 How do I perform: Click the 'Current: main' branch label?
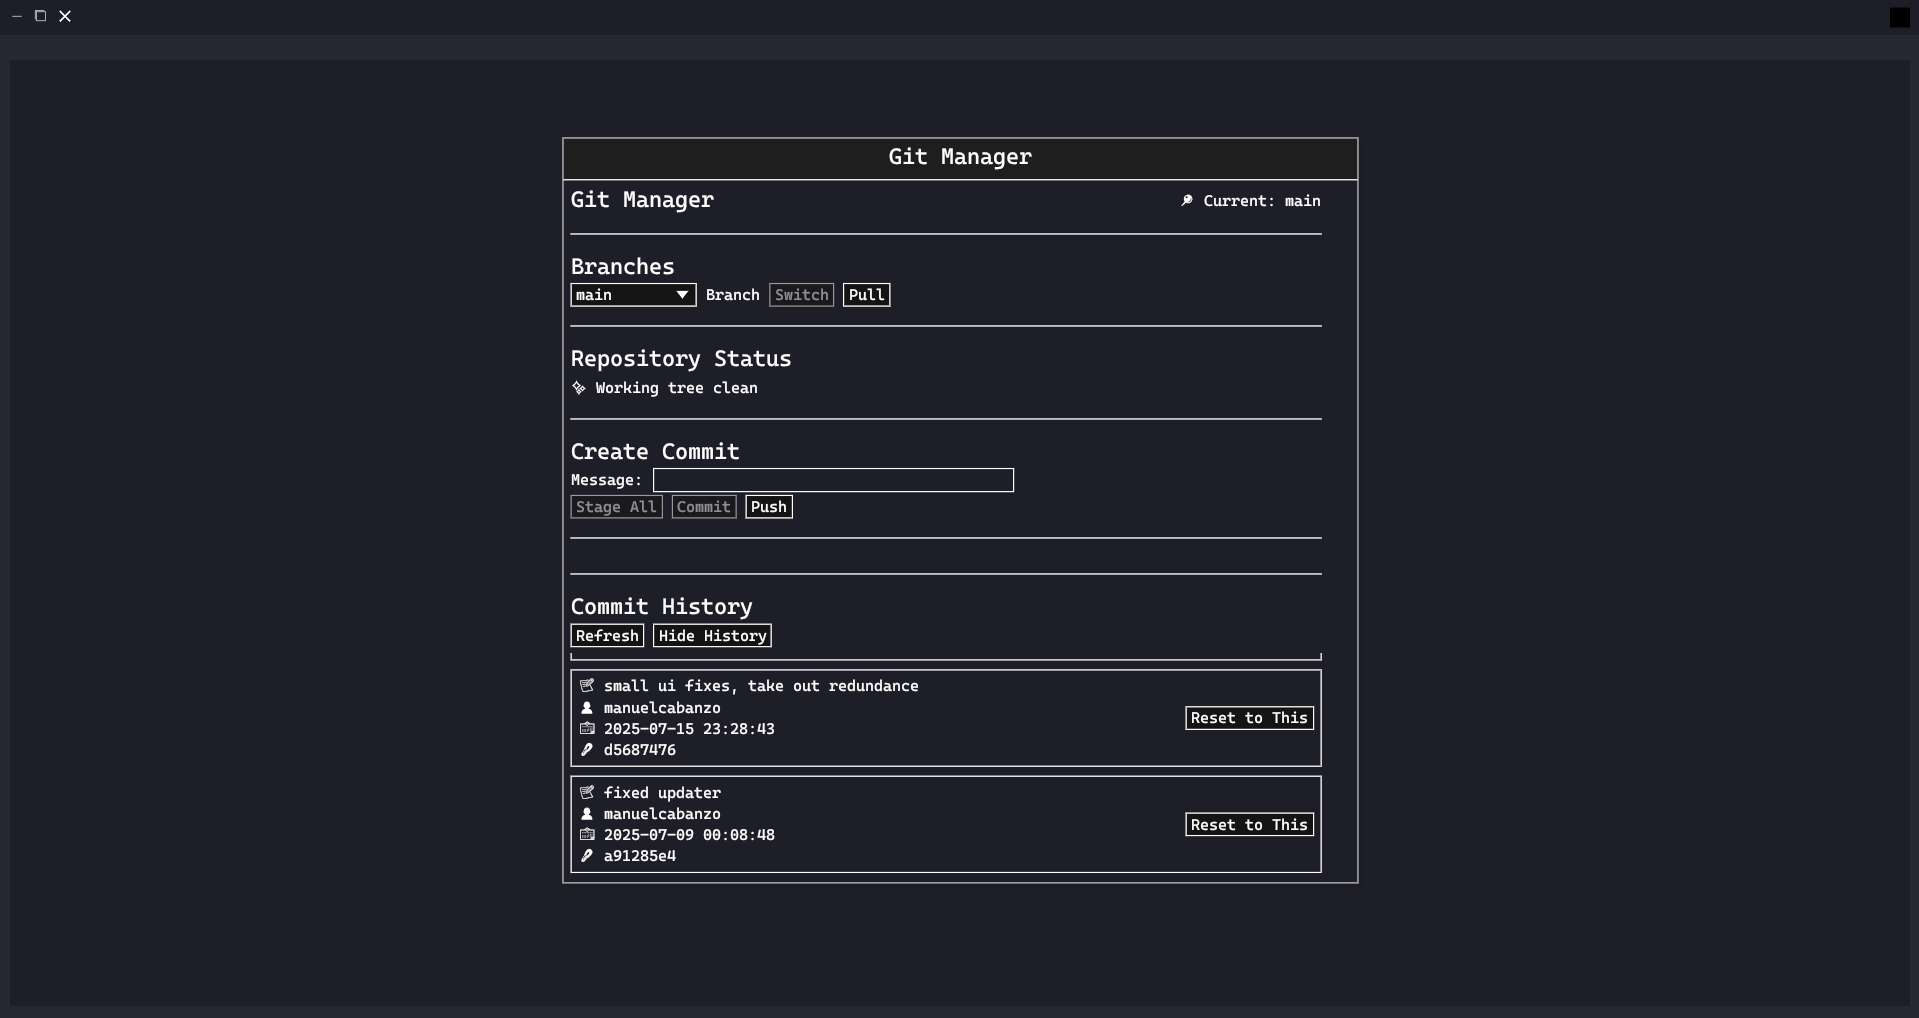tap(1262, 201)
